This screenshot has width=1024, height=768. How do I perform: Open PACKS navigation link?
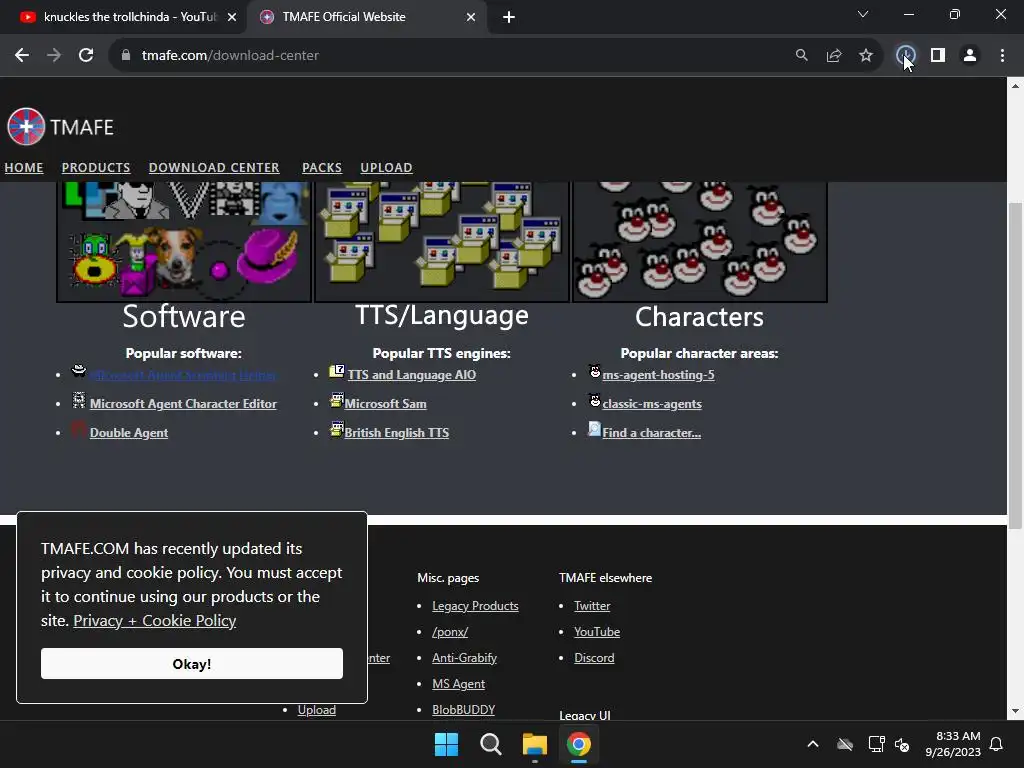[322, 167]
